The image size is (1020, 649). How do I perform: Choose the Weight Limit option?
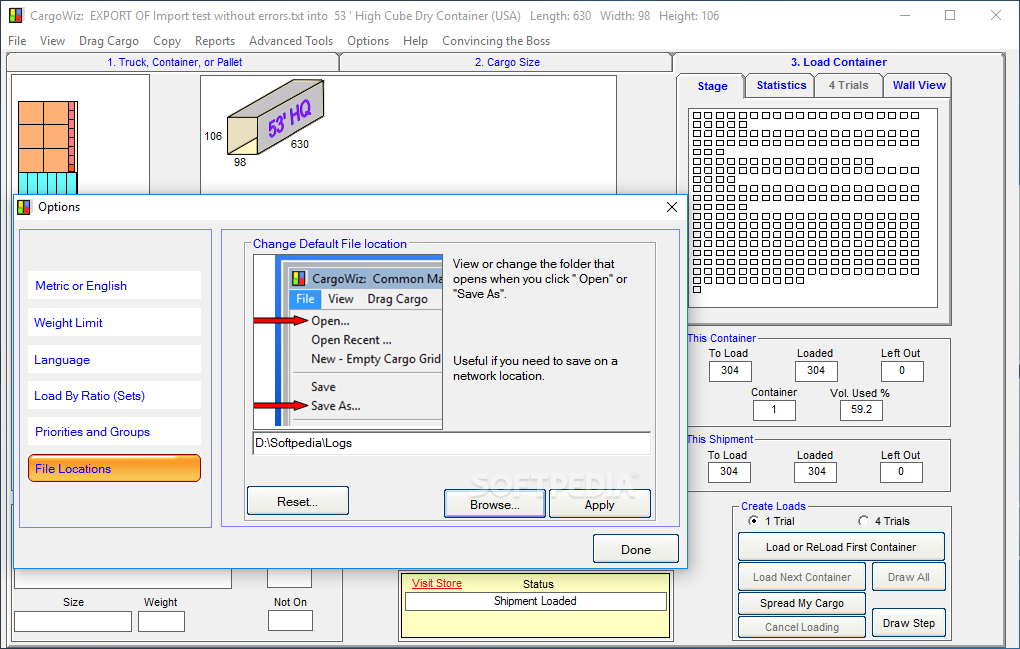click(x=114, y=323)
